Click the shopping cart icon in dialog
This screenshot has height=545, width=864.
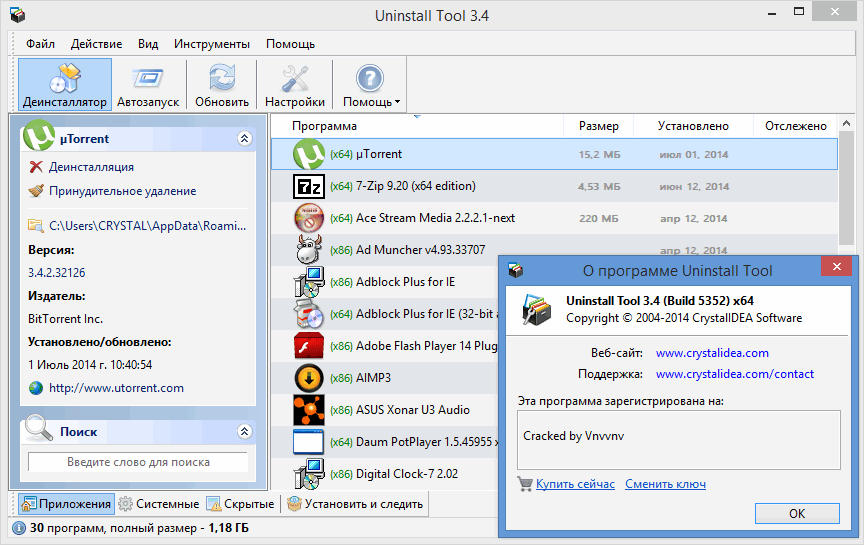(x=525, y=484)
